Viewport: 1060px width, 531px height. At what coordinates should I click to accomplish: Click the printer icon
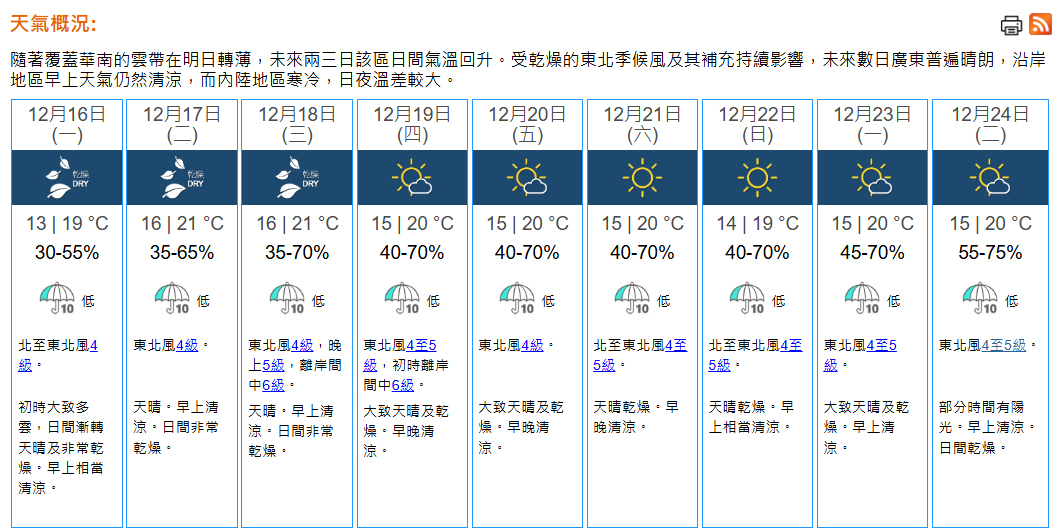point(1011,25)
